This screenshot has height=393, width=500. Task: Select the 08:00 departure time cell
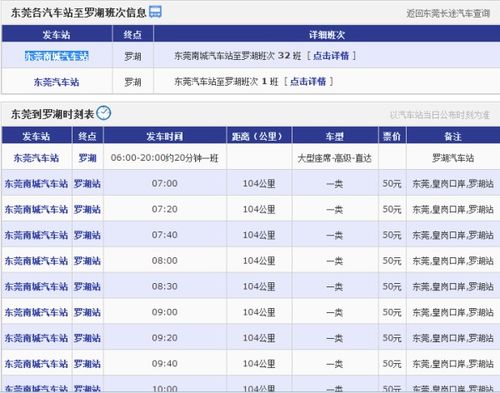click(x=165, y=260)
